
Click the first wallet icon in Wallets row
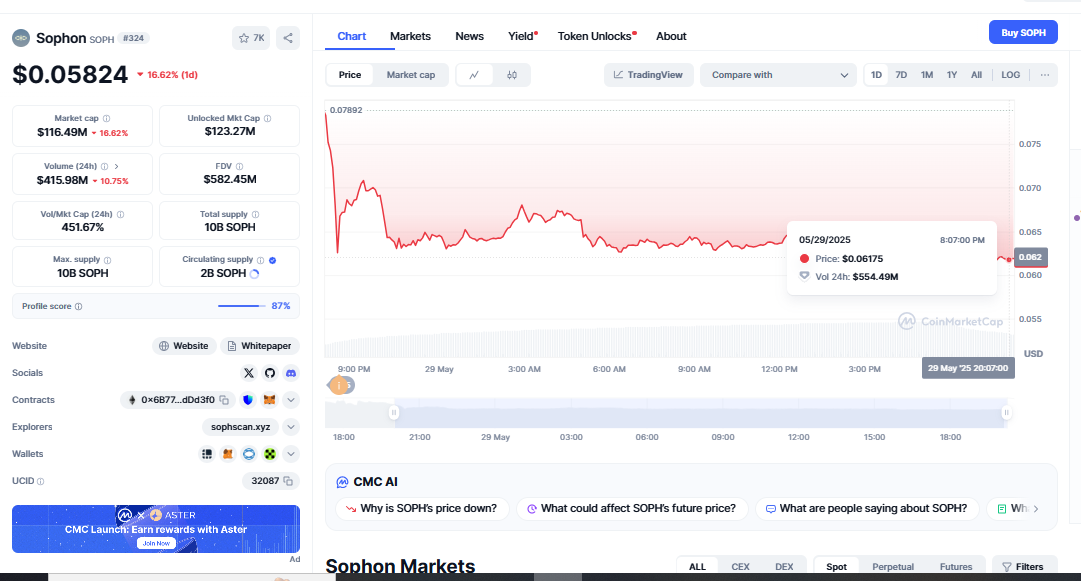click(207, 453)
